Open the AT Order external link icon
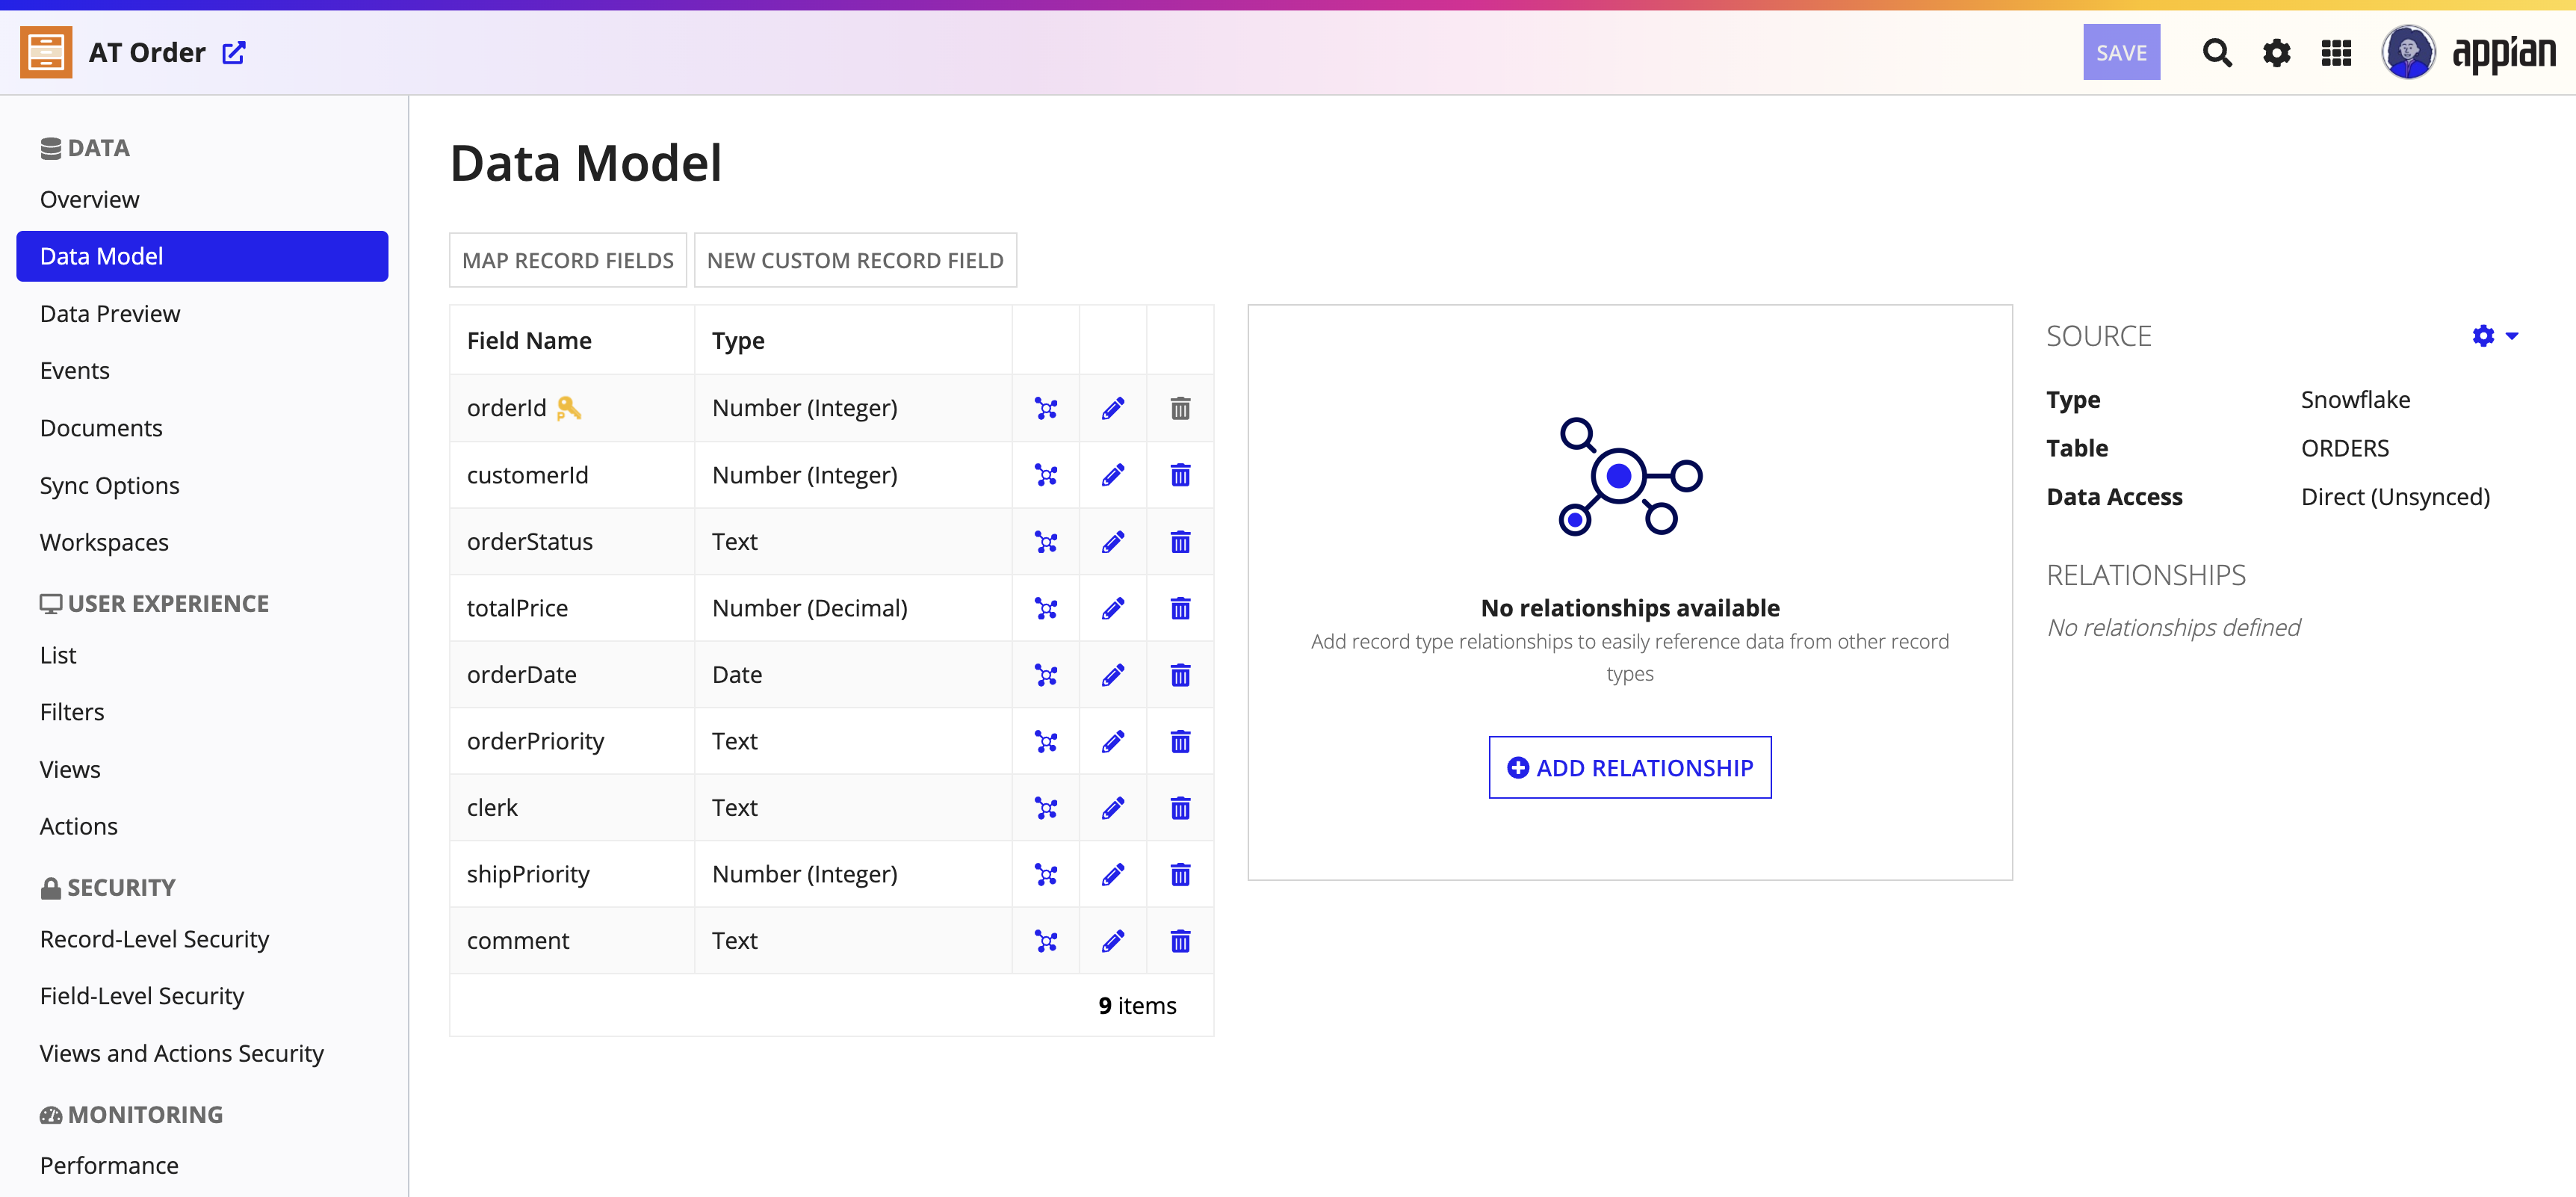Image resolution: width=2576 pixels, height=1197 pixels. 234,52
